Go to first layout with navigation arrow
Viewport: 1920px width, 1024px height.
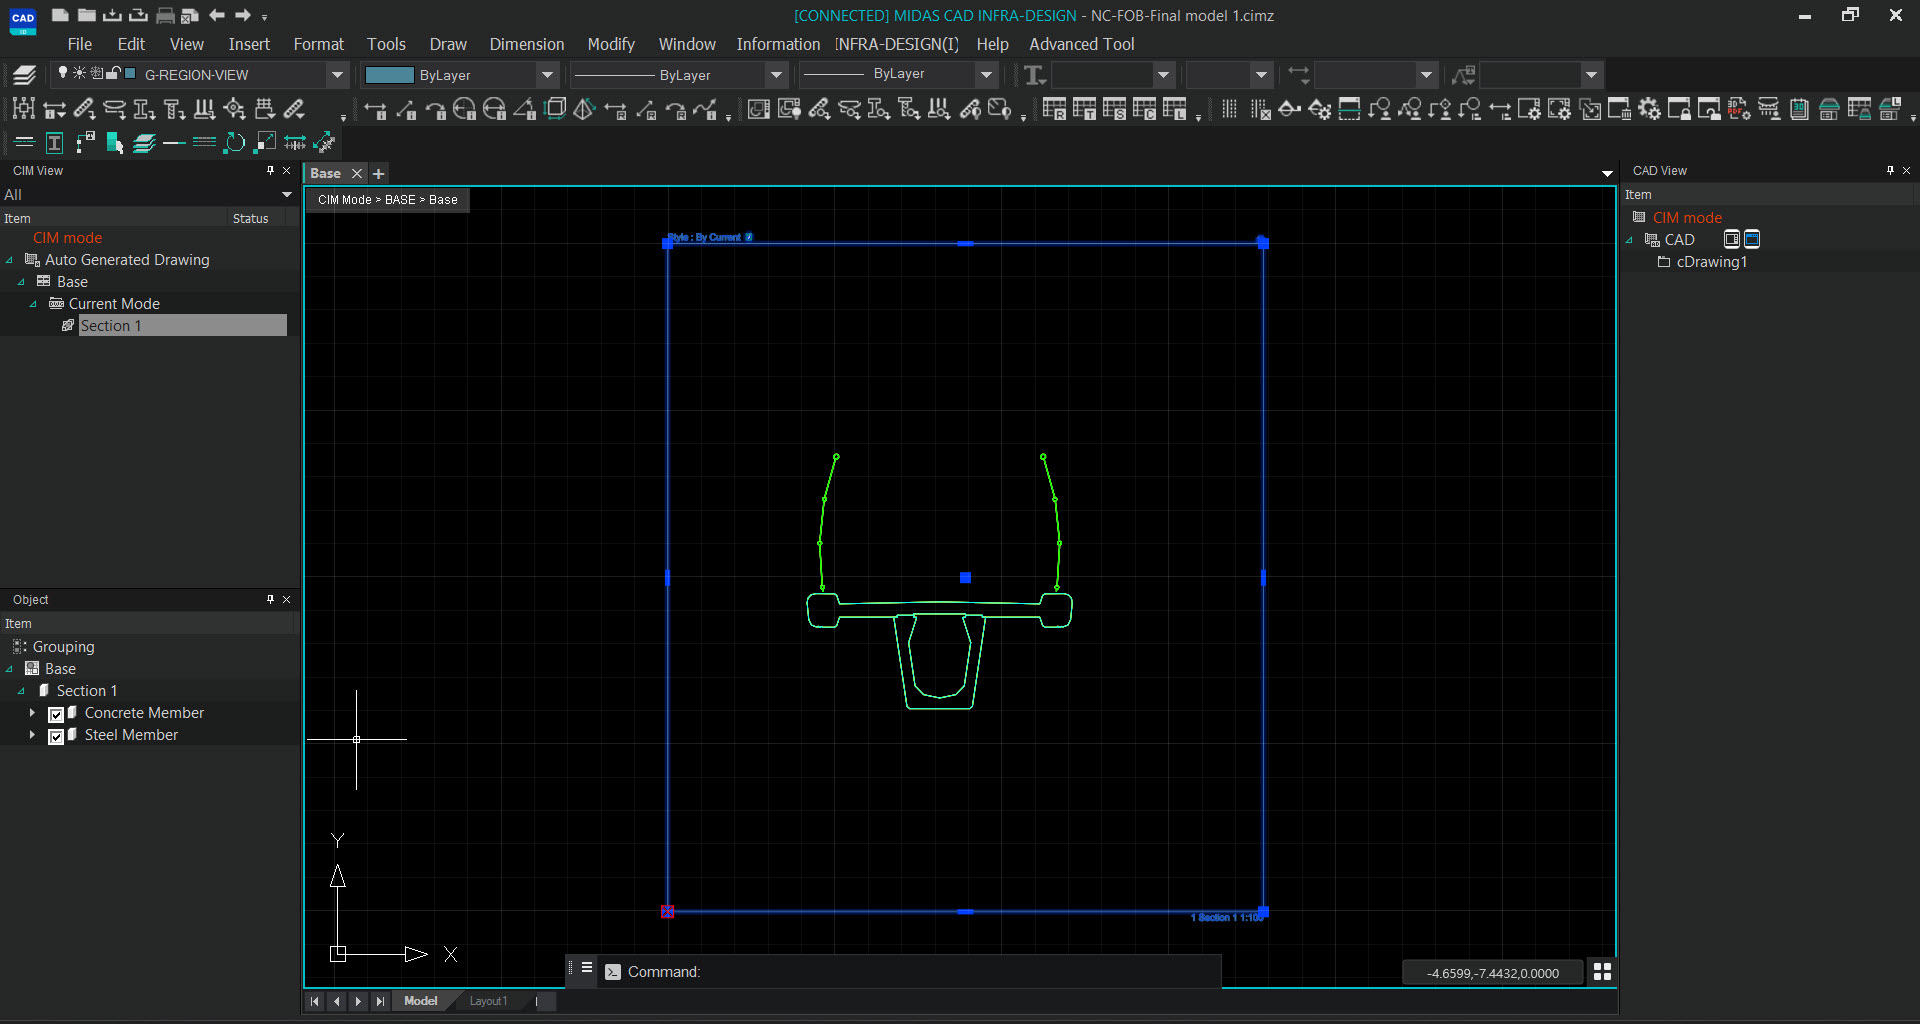[x=314, y=1001]
